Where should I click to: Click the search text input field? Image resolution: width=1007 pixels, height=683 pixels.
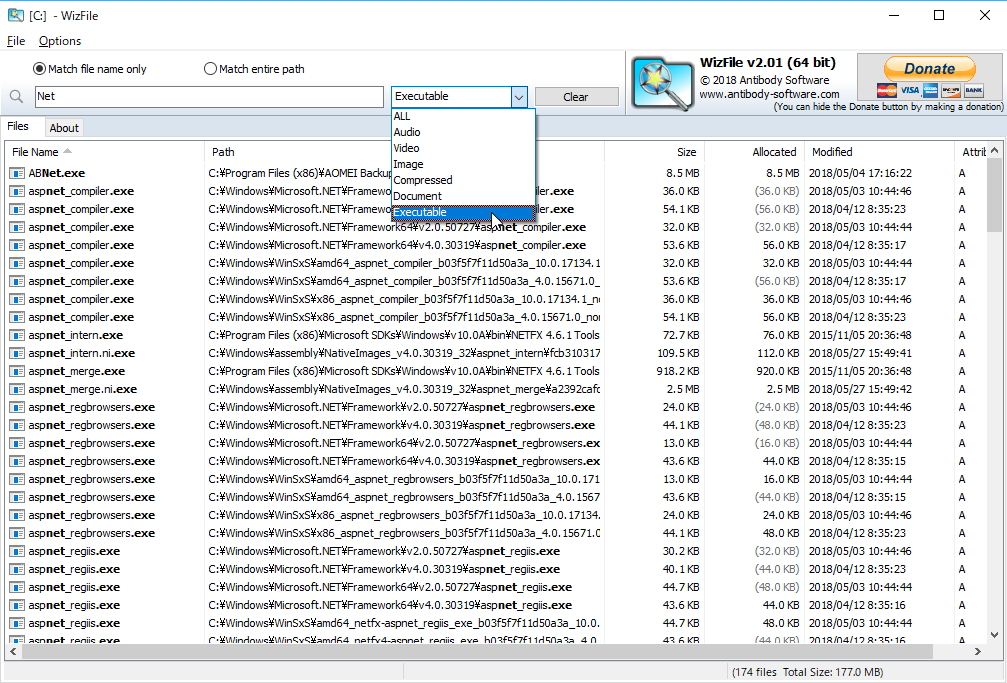209,97
